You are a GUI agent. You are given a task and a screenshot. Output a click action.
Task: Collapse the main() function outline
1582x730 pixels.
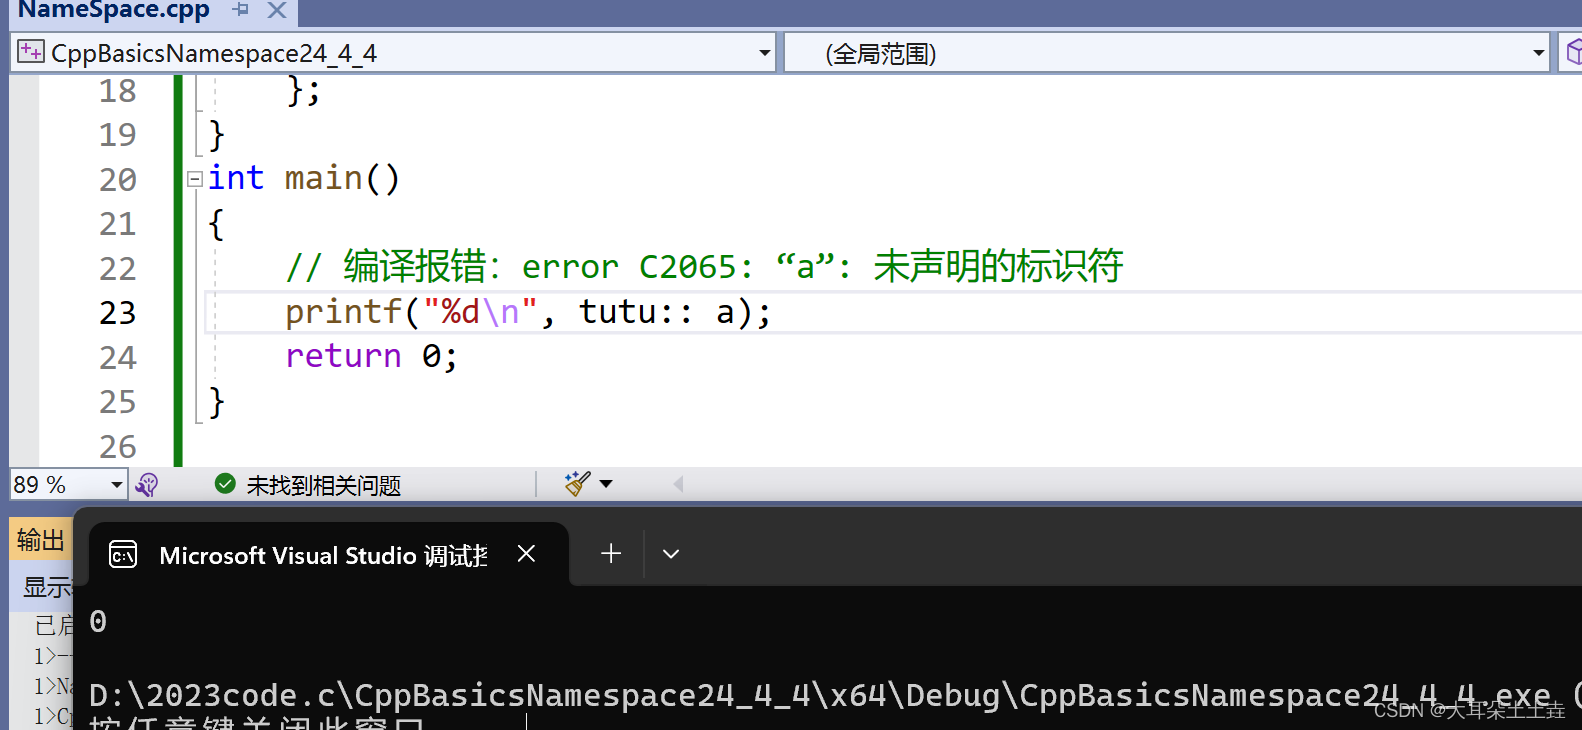pos(195,179)
